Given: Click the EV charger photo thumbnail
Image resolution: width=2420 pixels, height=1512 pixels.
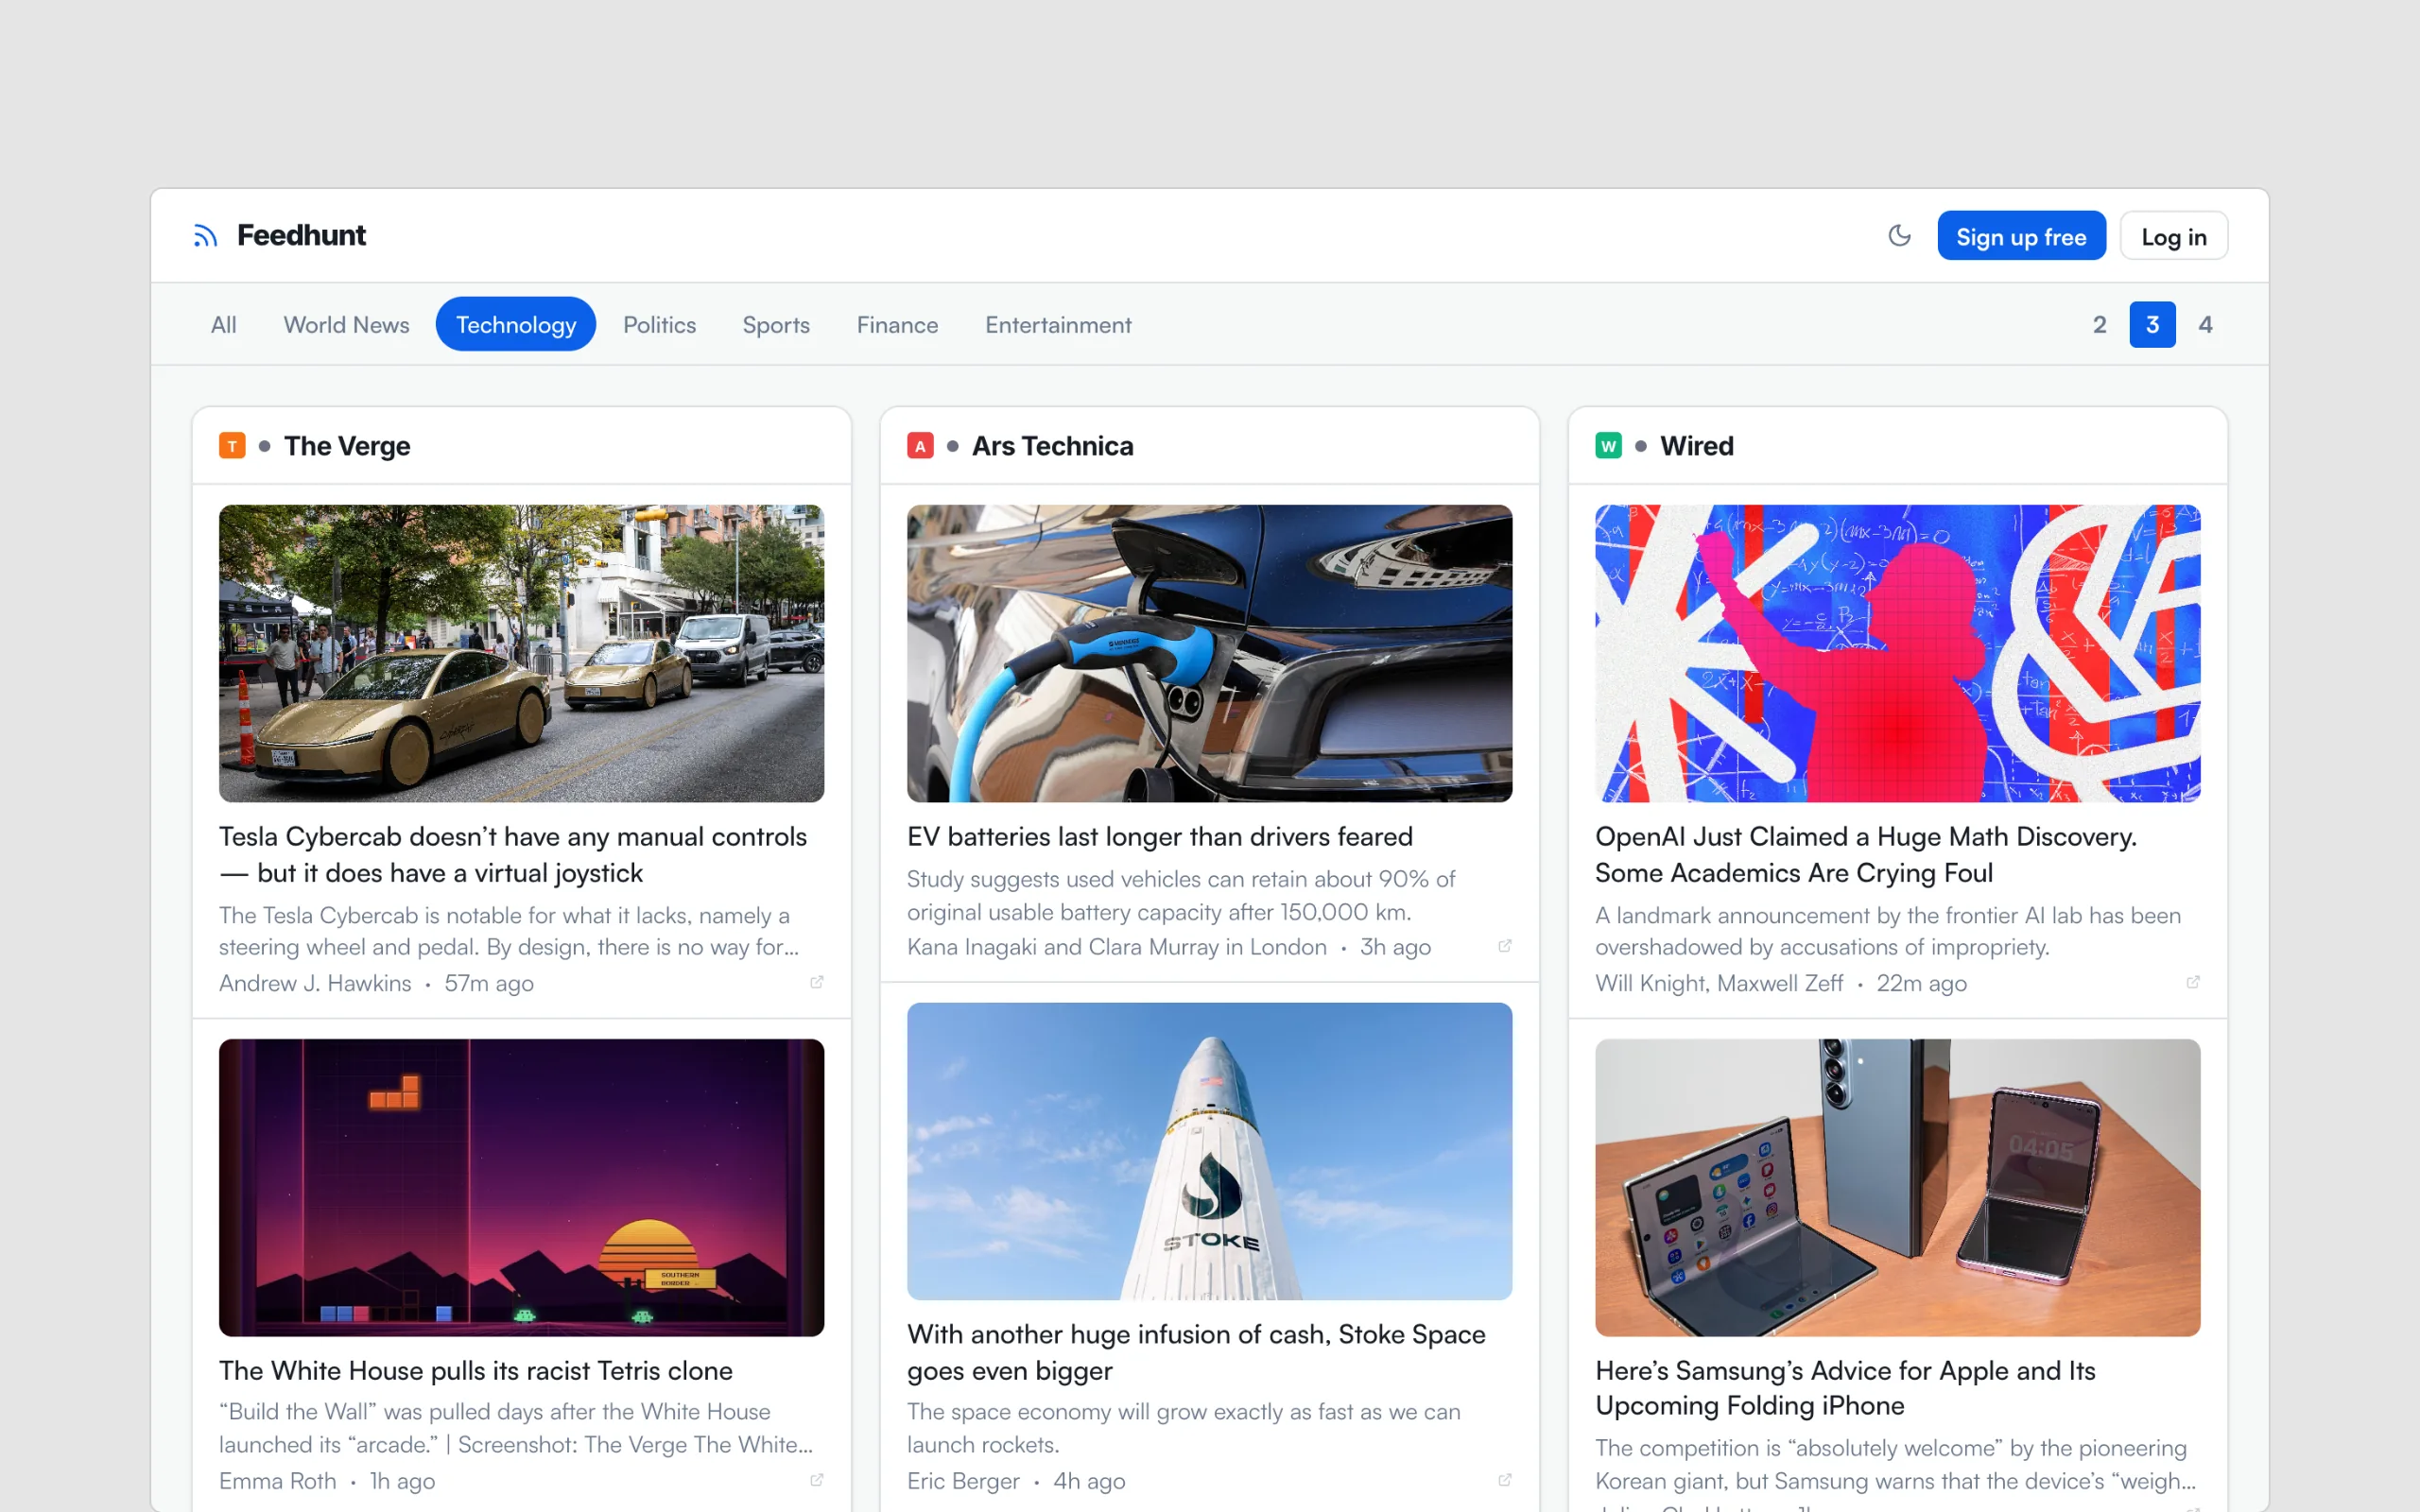Looking at the screenshot, I should pyautogui.click(x=1210, y=653).
